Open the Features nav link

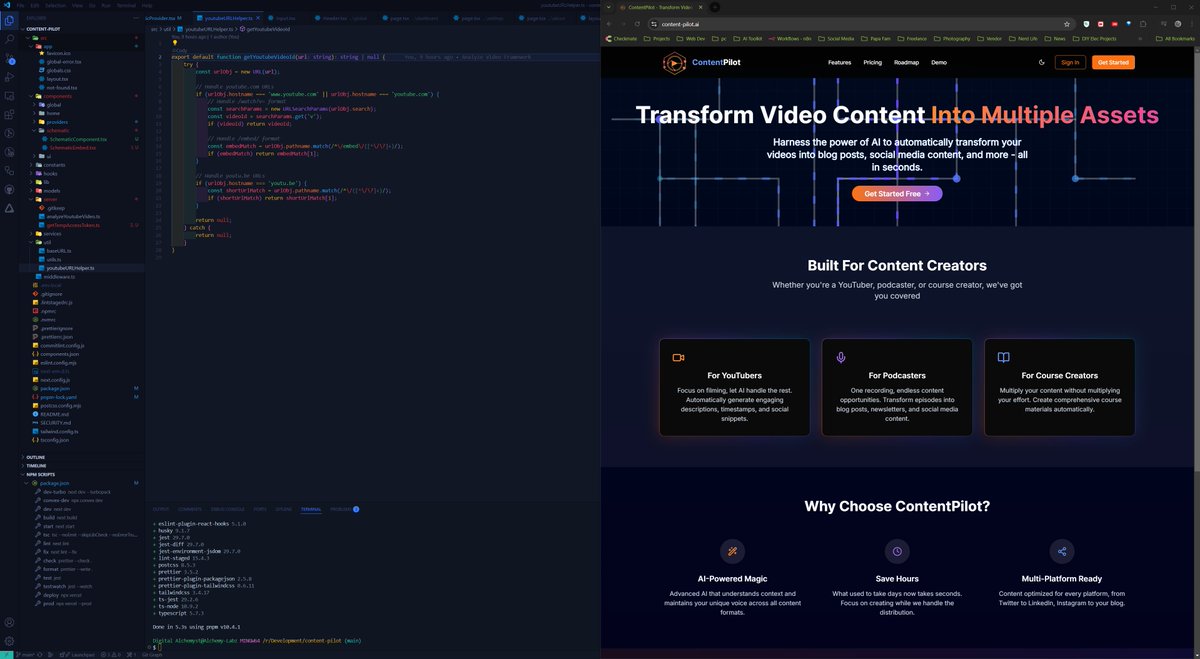tap(840, 62)
